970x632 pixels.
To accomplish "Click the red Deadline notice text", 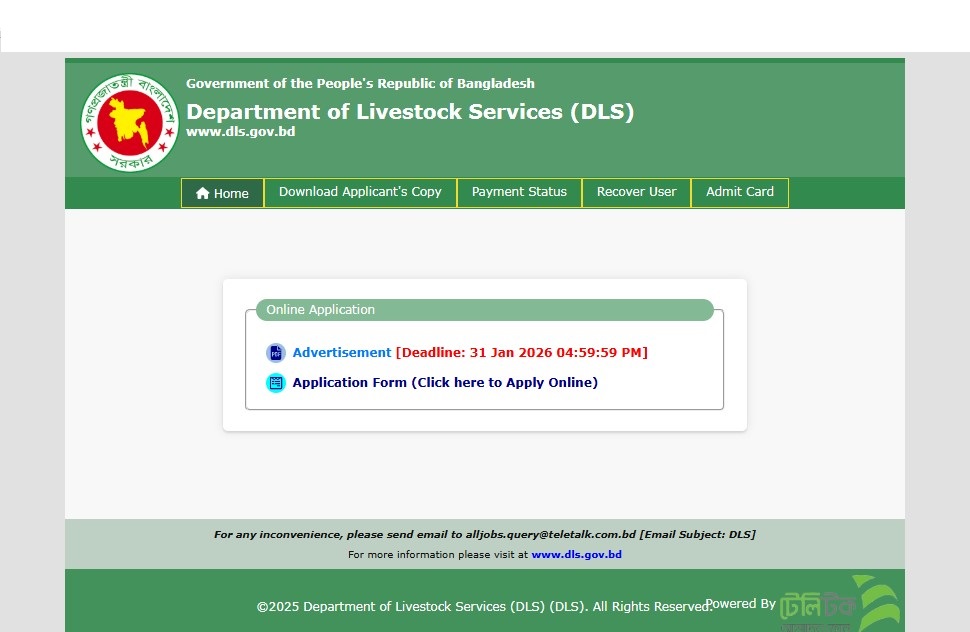I will click(x=522, y=353).
